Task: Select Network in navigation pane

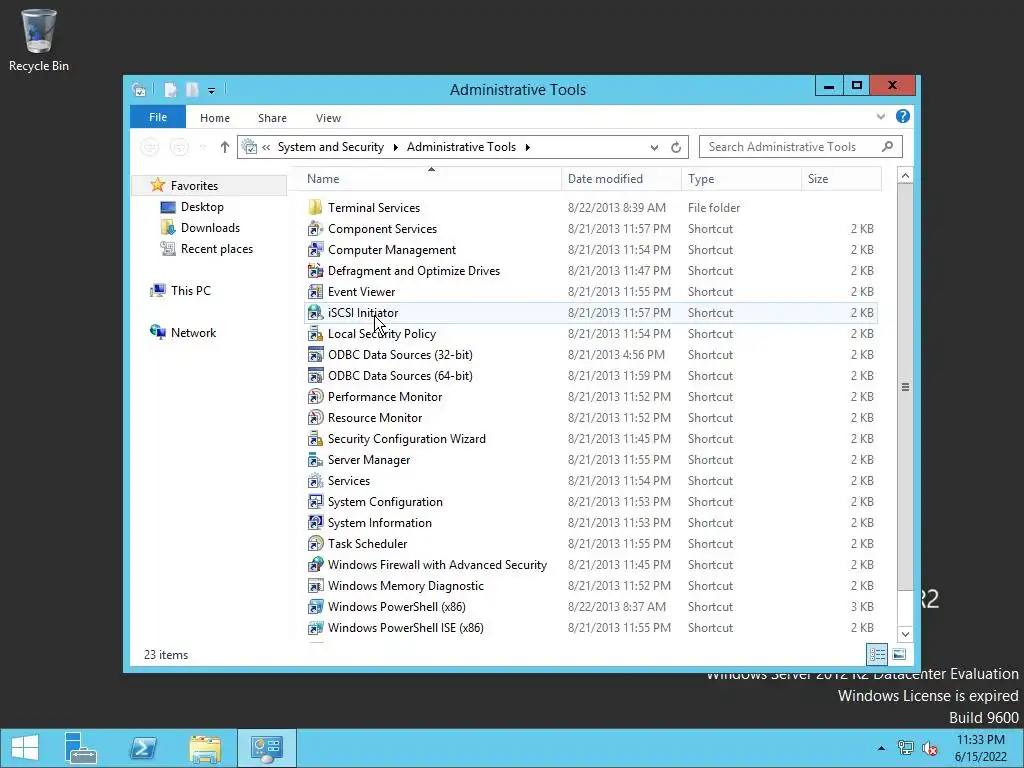Action: click(193, 332)
